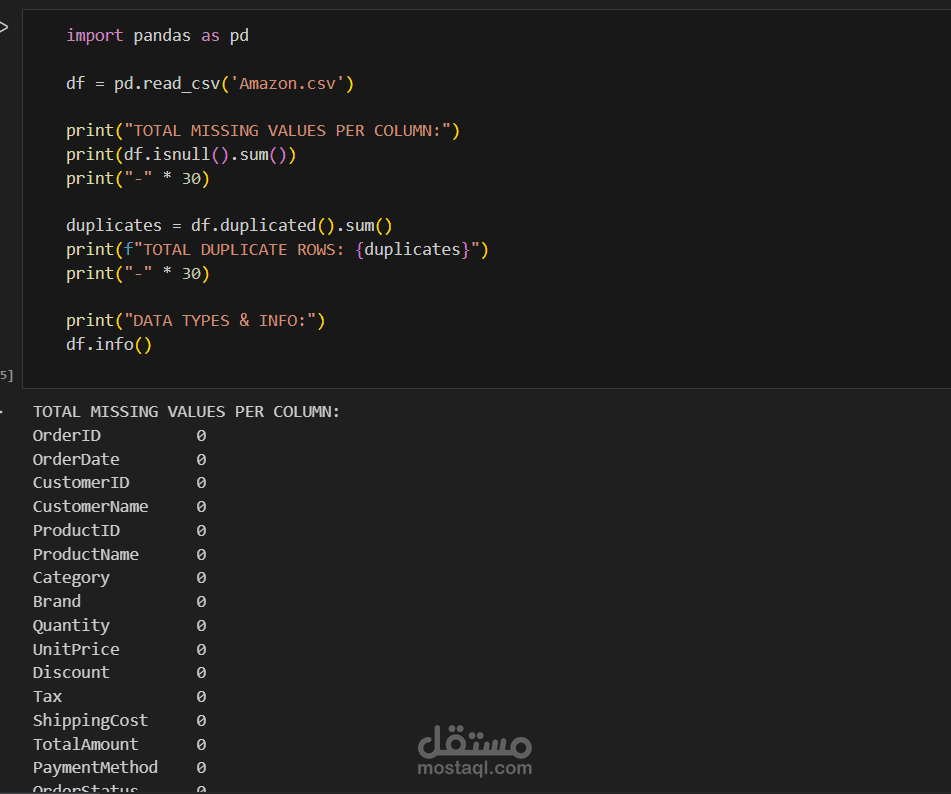Click the output header TOTAL MISSING VALUES PER COLUMN
This screenshot has height=794, width=951.
click(186, 411)
